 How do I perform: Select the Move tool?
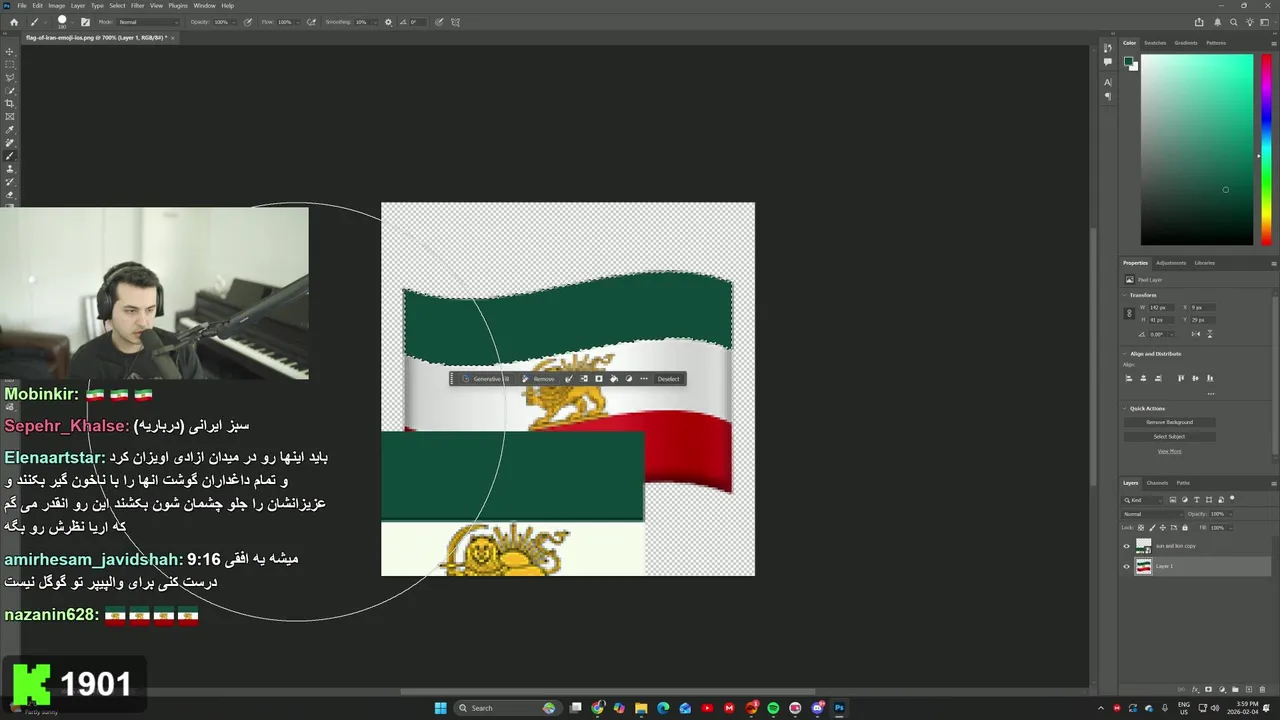pos(10,51)
